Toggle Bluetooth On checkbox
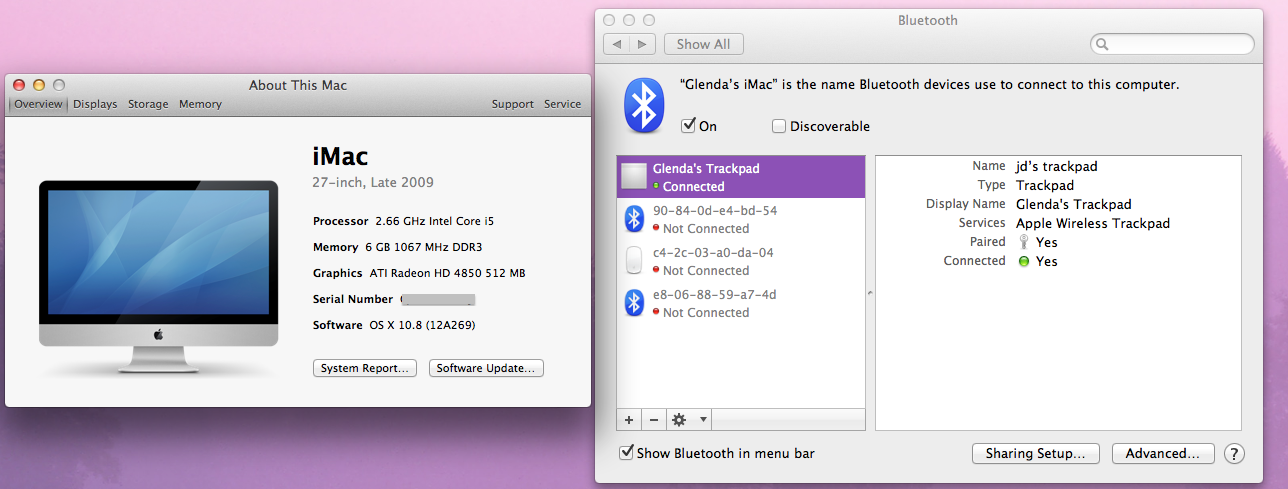 (688, 126)
